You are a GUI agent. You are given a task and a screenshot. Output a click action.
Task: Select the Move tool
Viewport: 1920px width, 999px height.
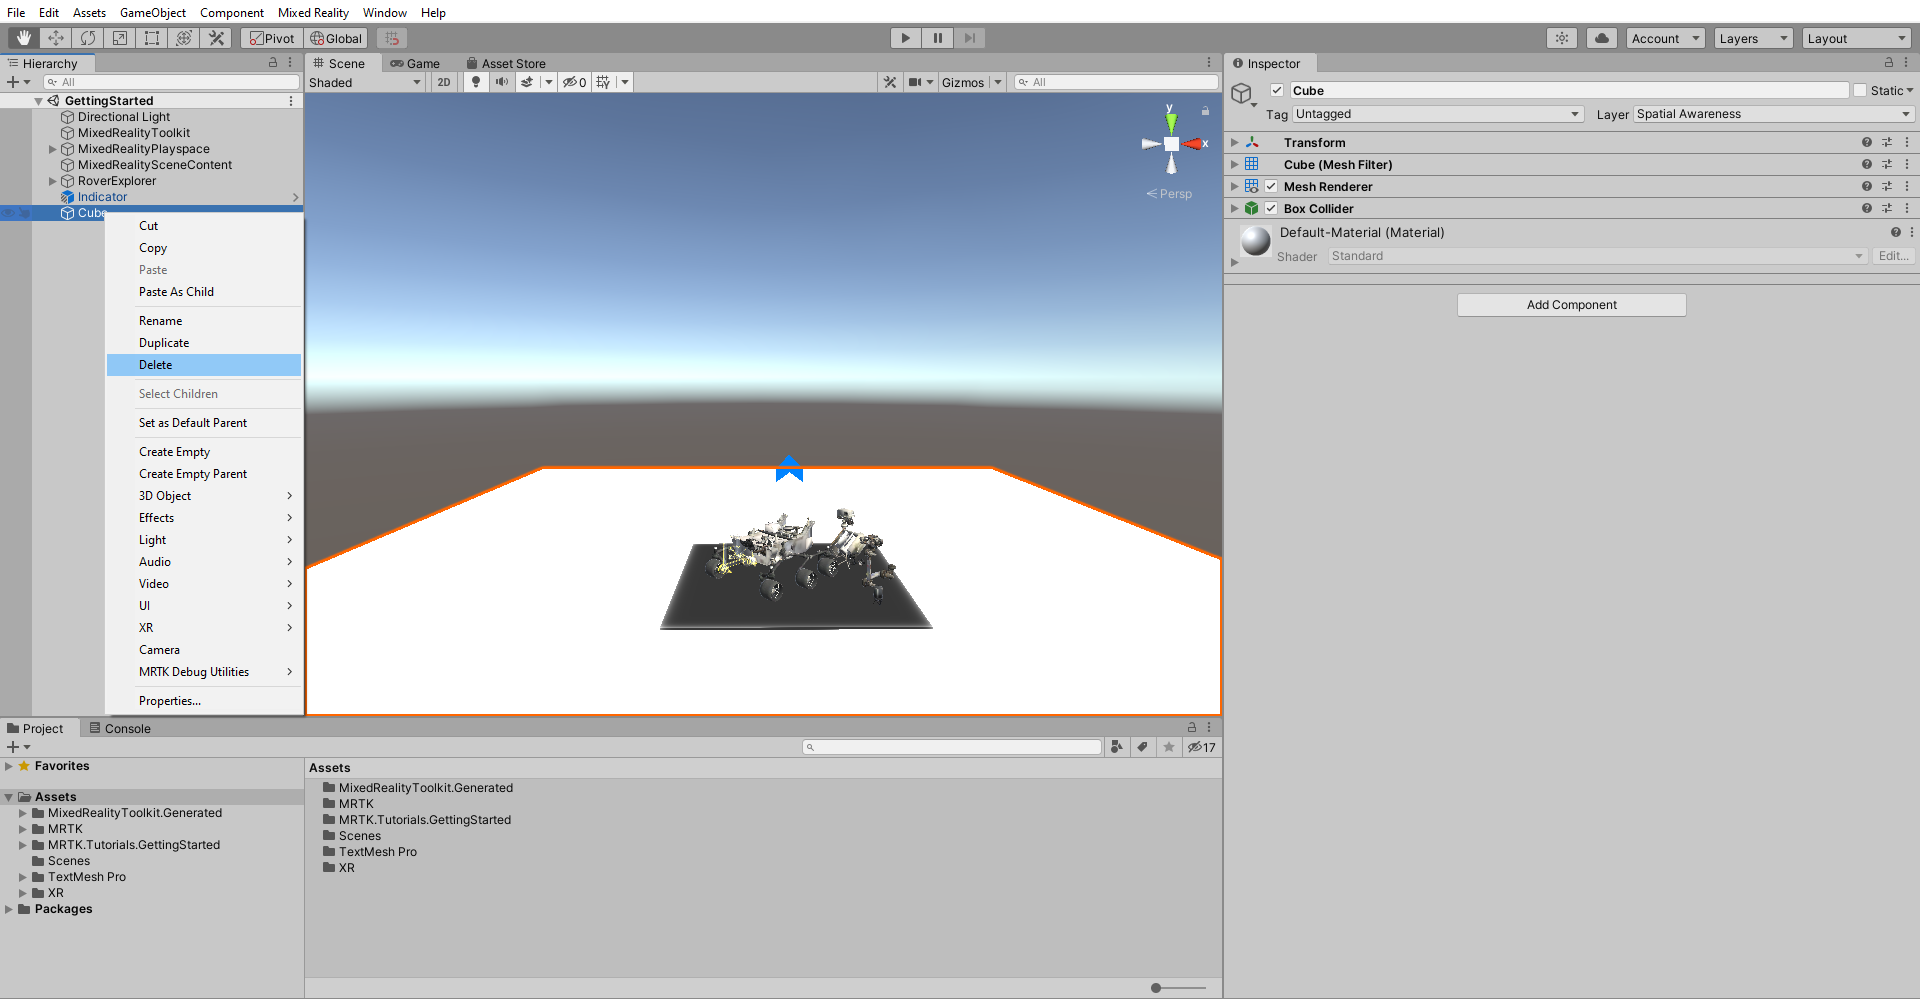[56, 38]
